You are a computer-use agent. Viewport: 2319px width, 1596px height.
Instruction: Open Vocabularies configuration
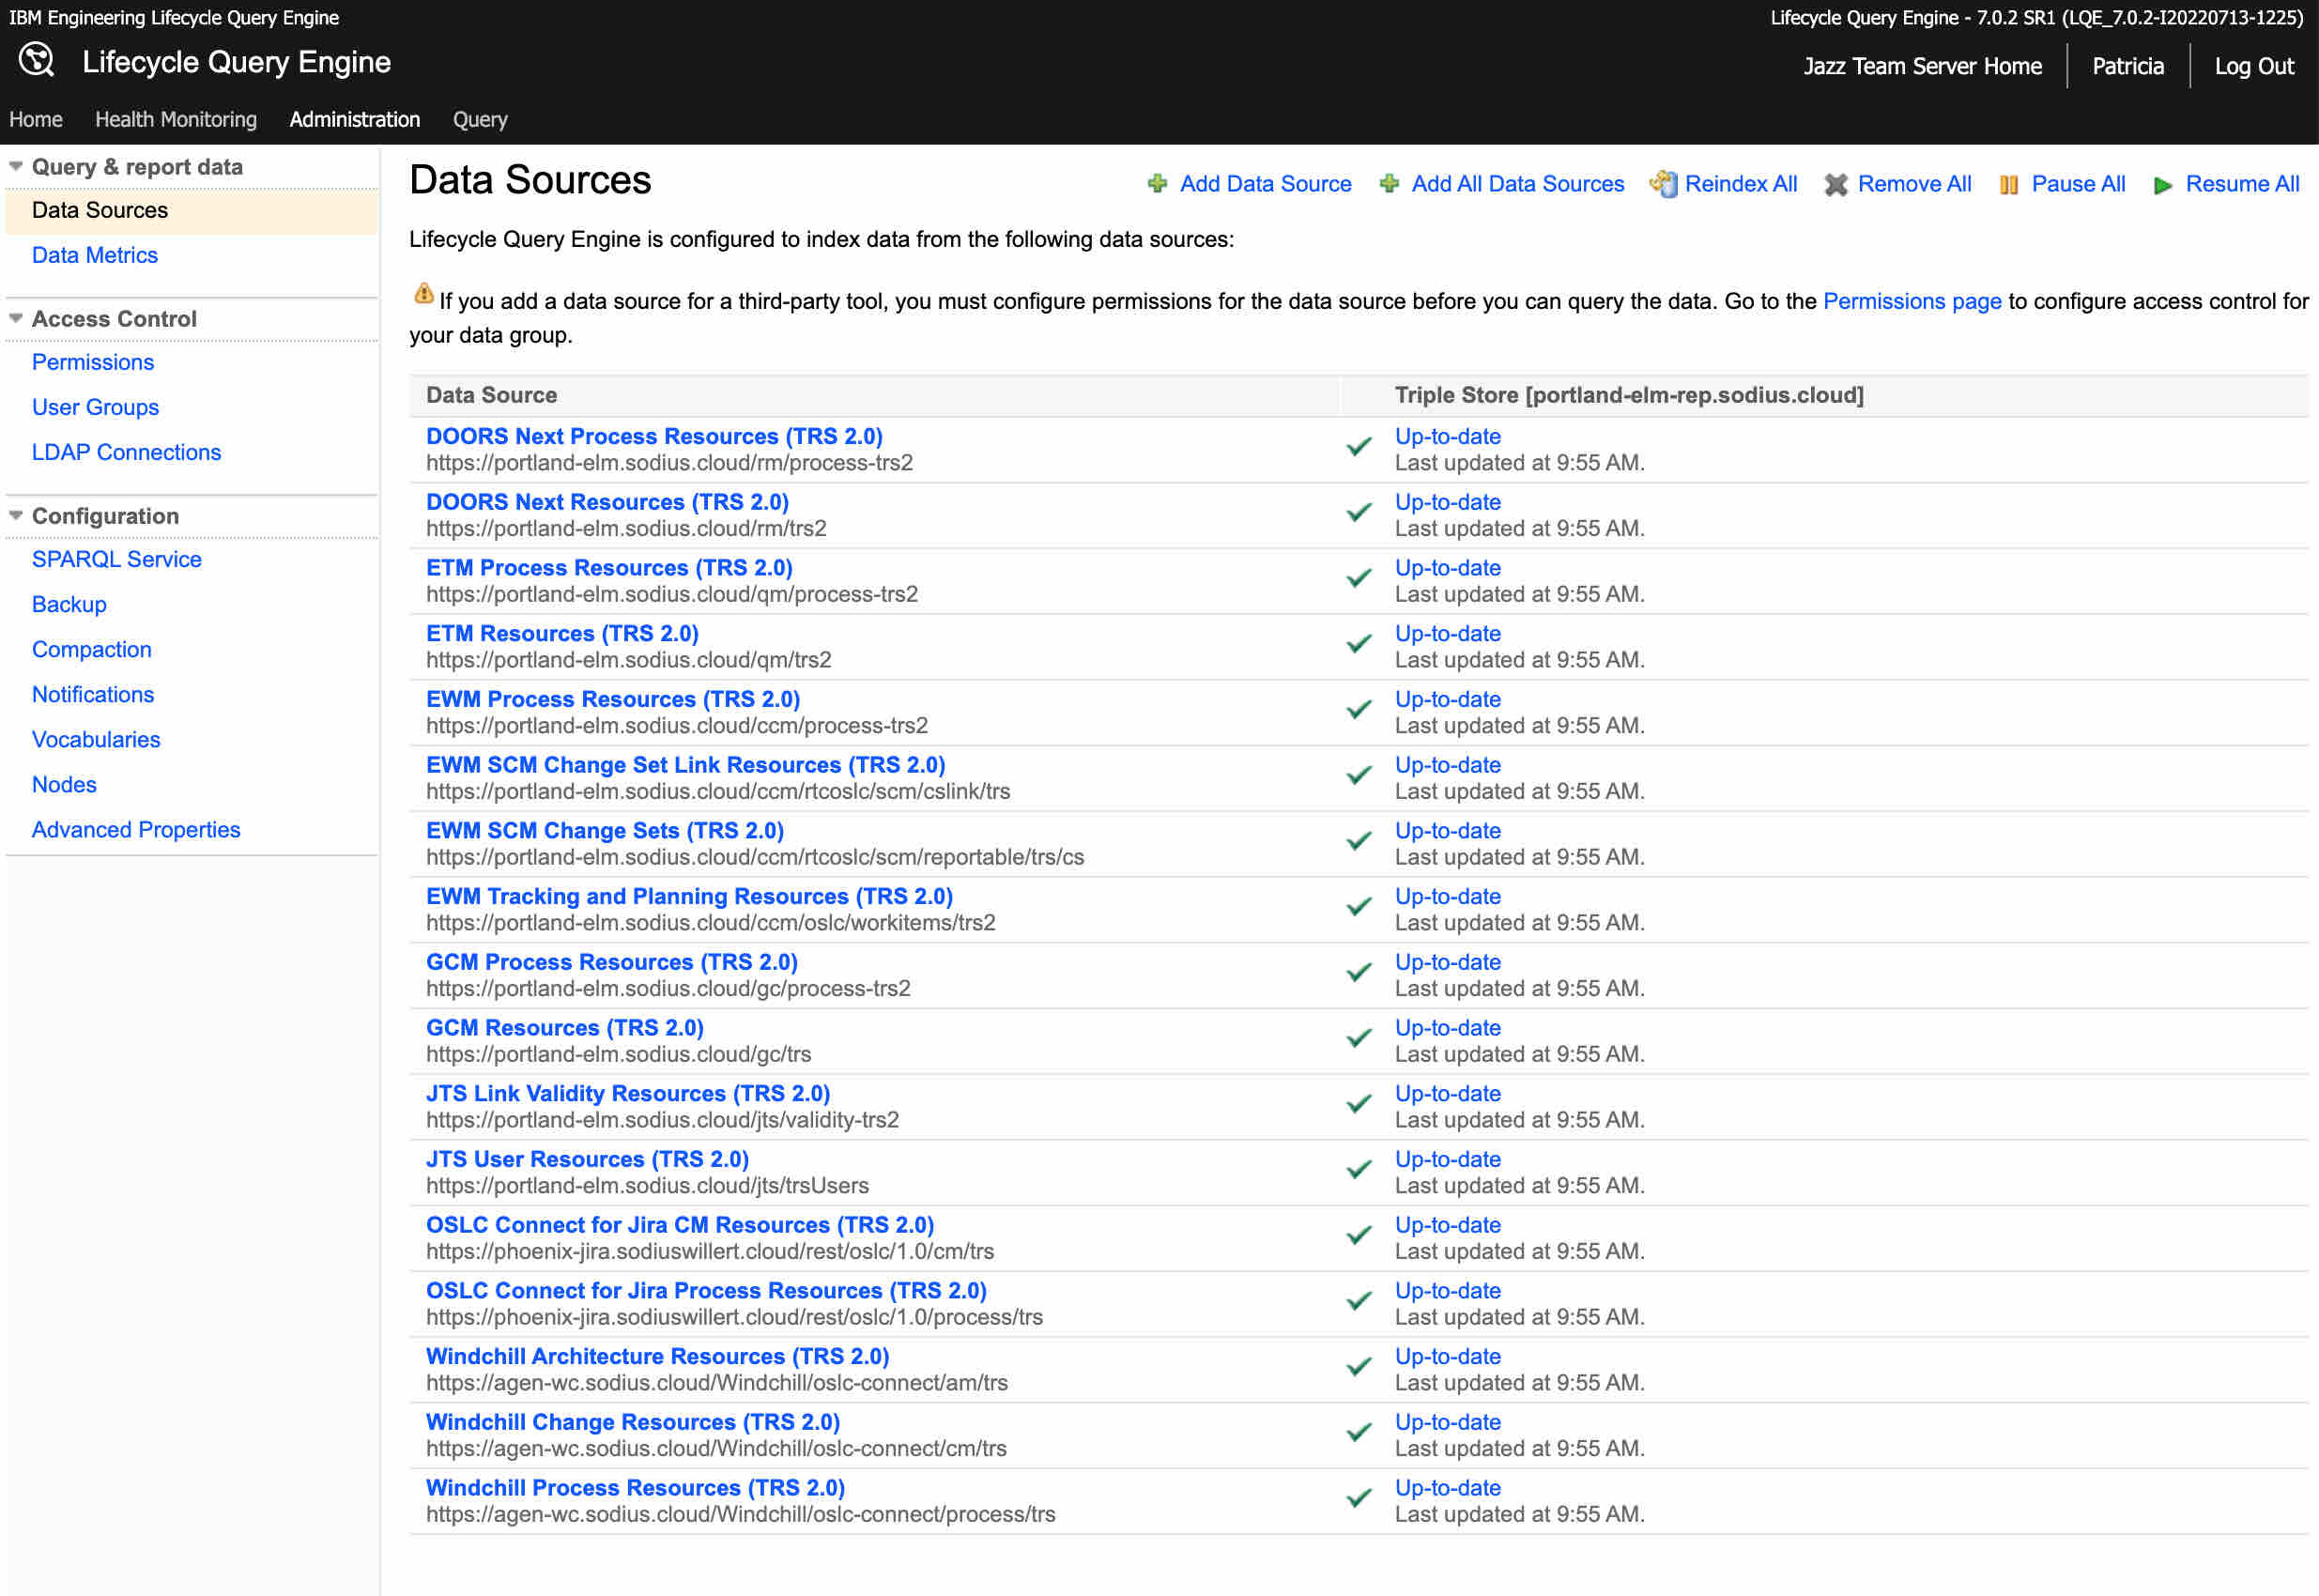[x=96, y=739]
